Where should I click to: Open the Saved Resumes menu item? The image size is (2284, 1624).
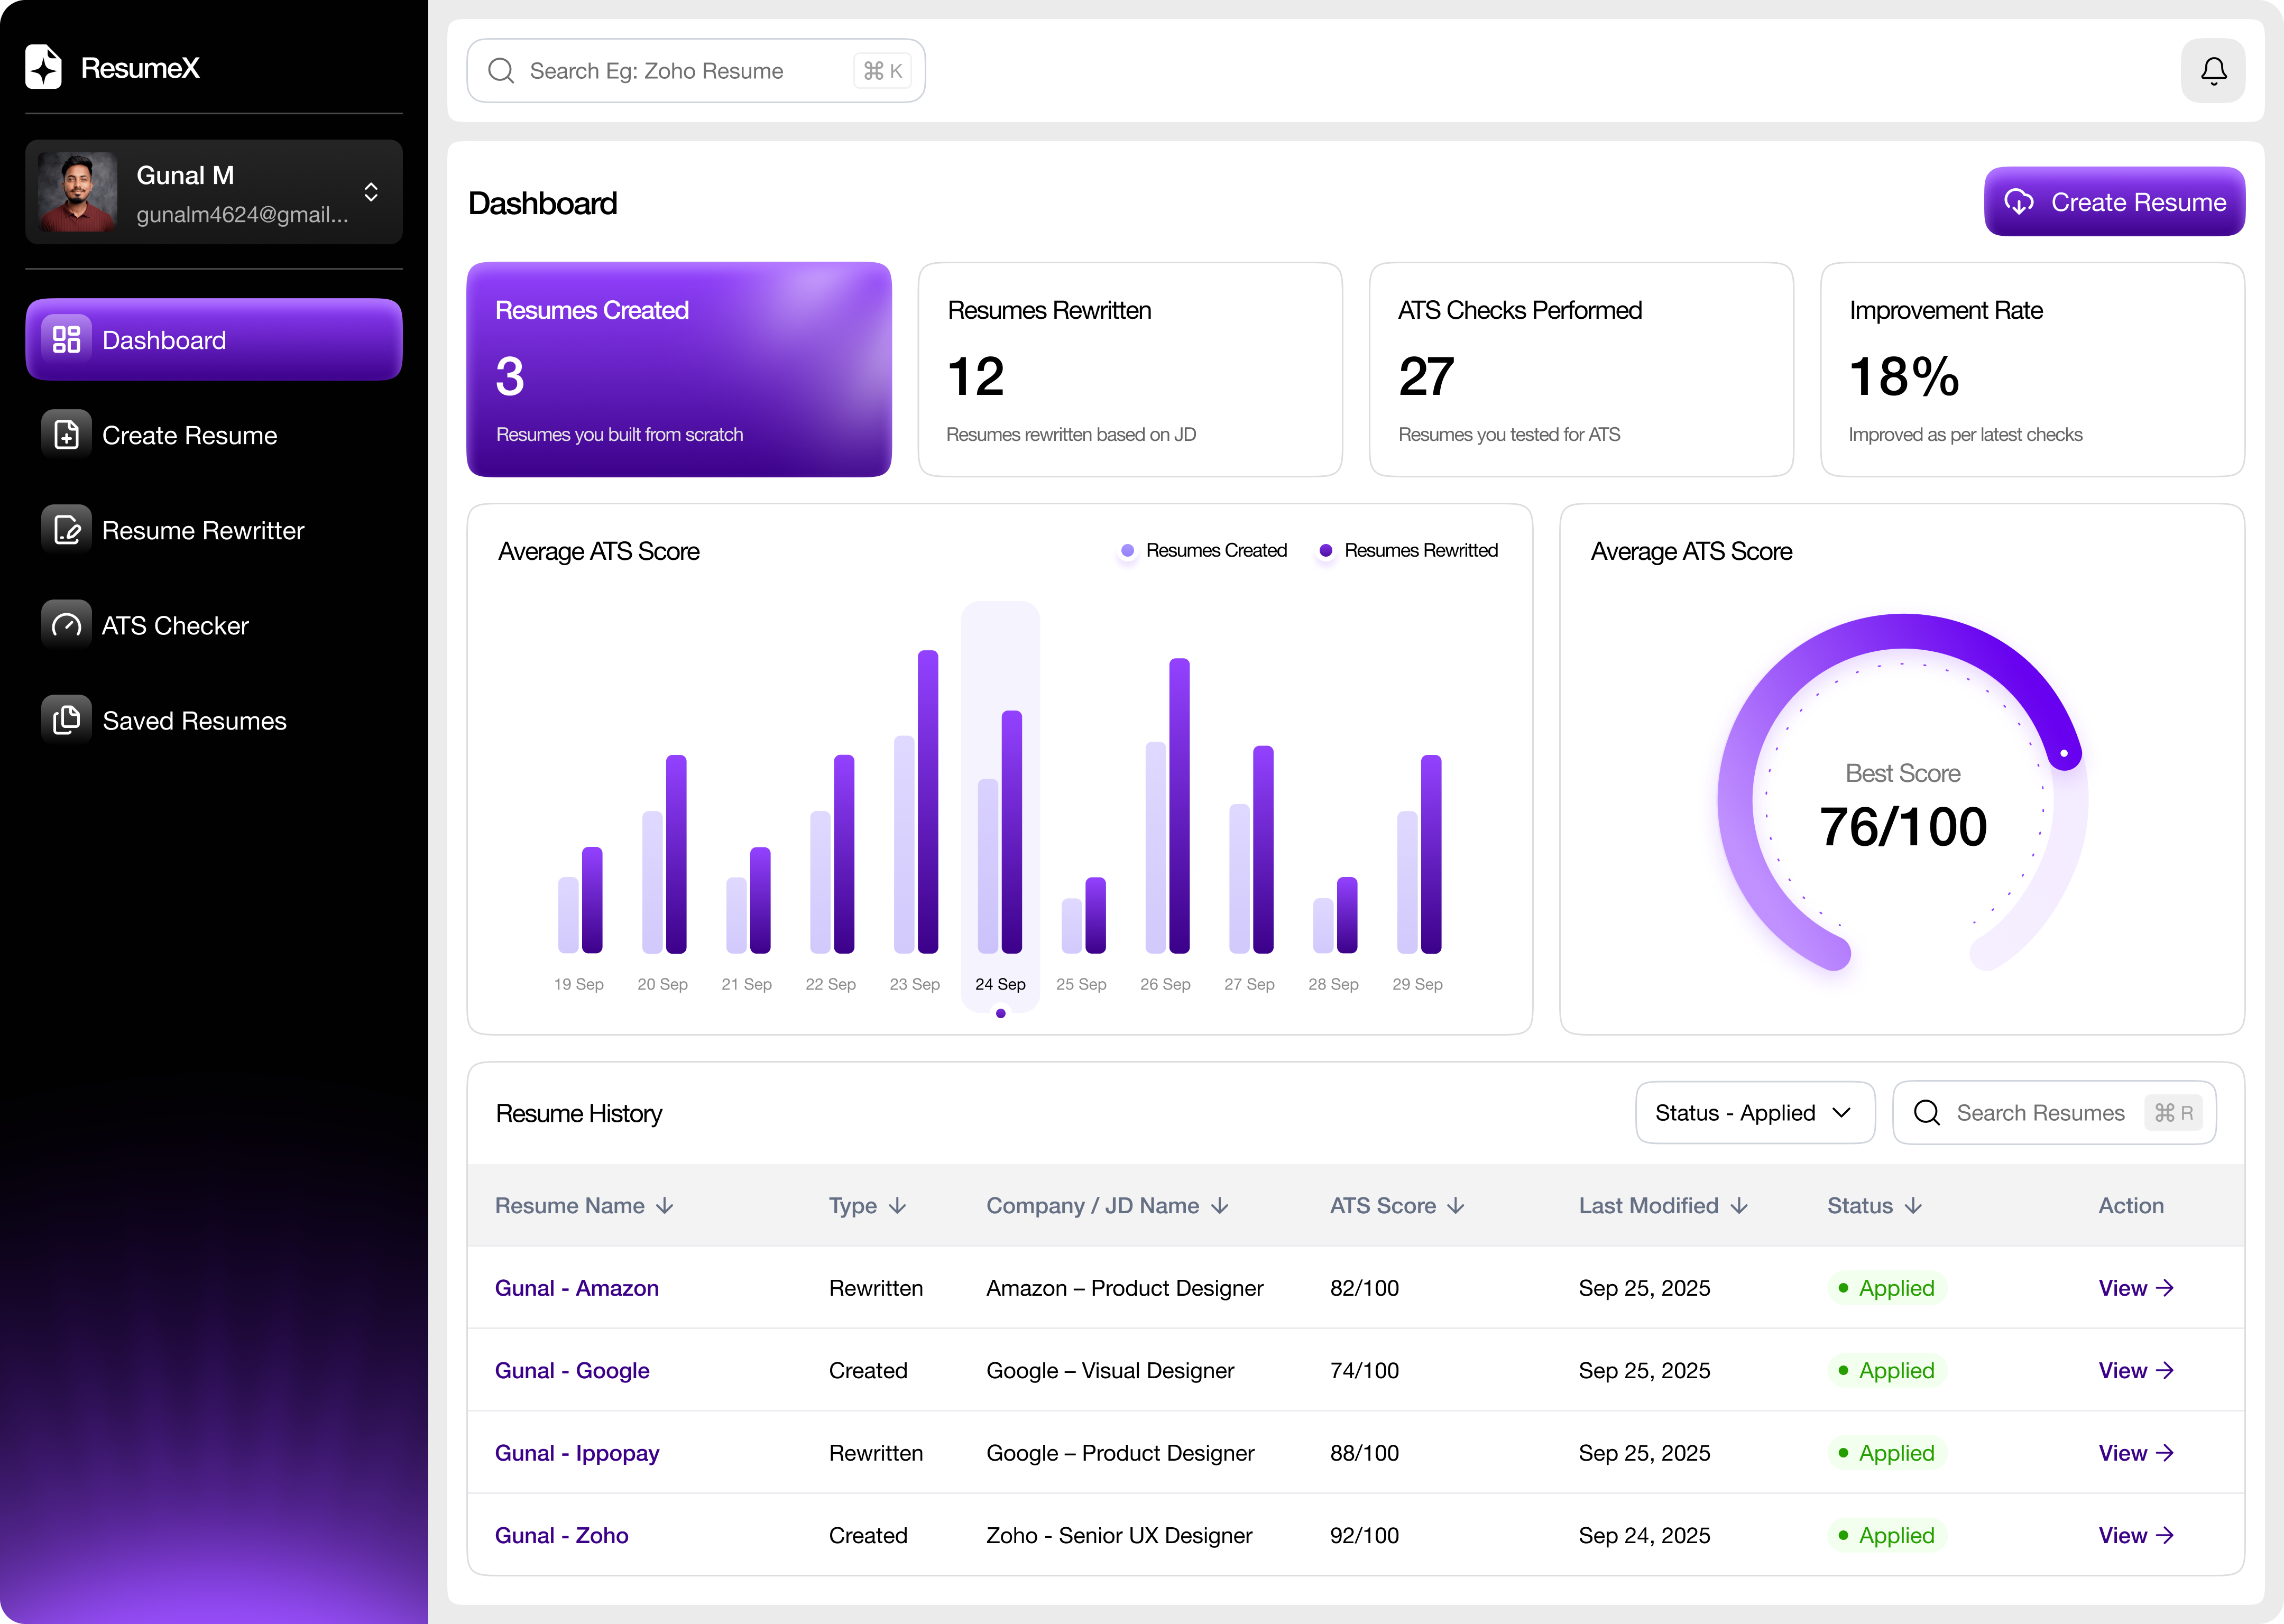pos(194,721)
